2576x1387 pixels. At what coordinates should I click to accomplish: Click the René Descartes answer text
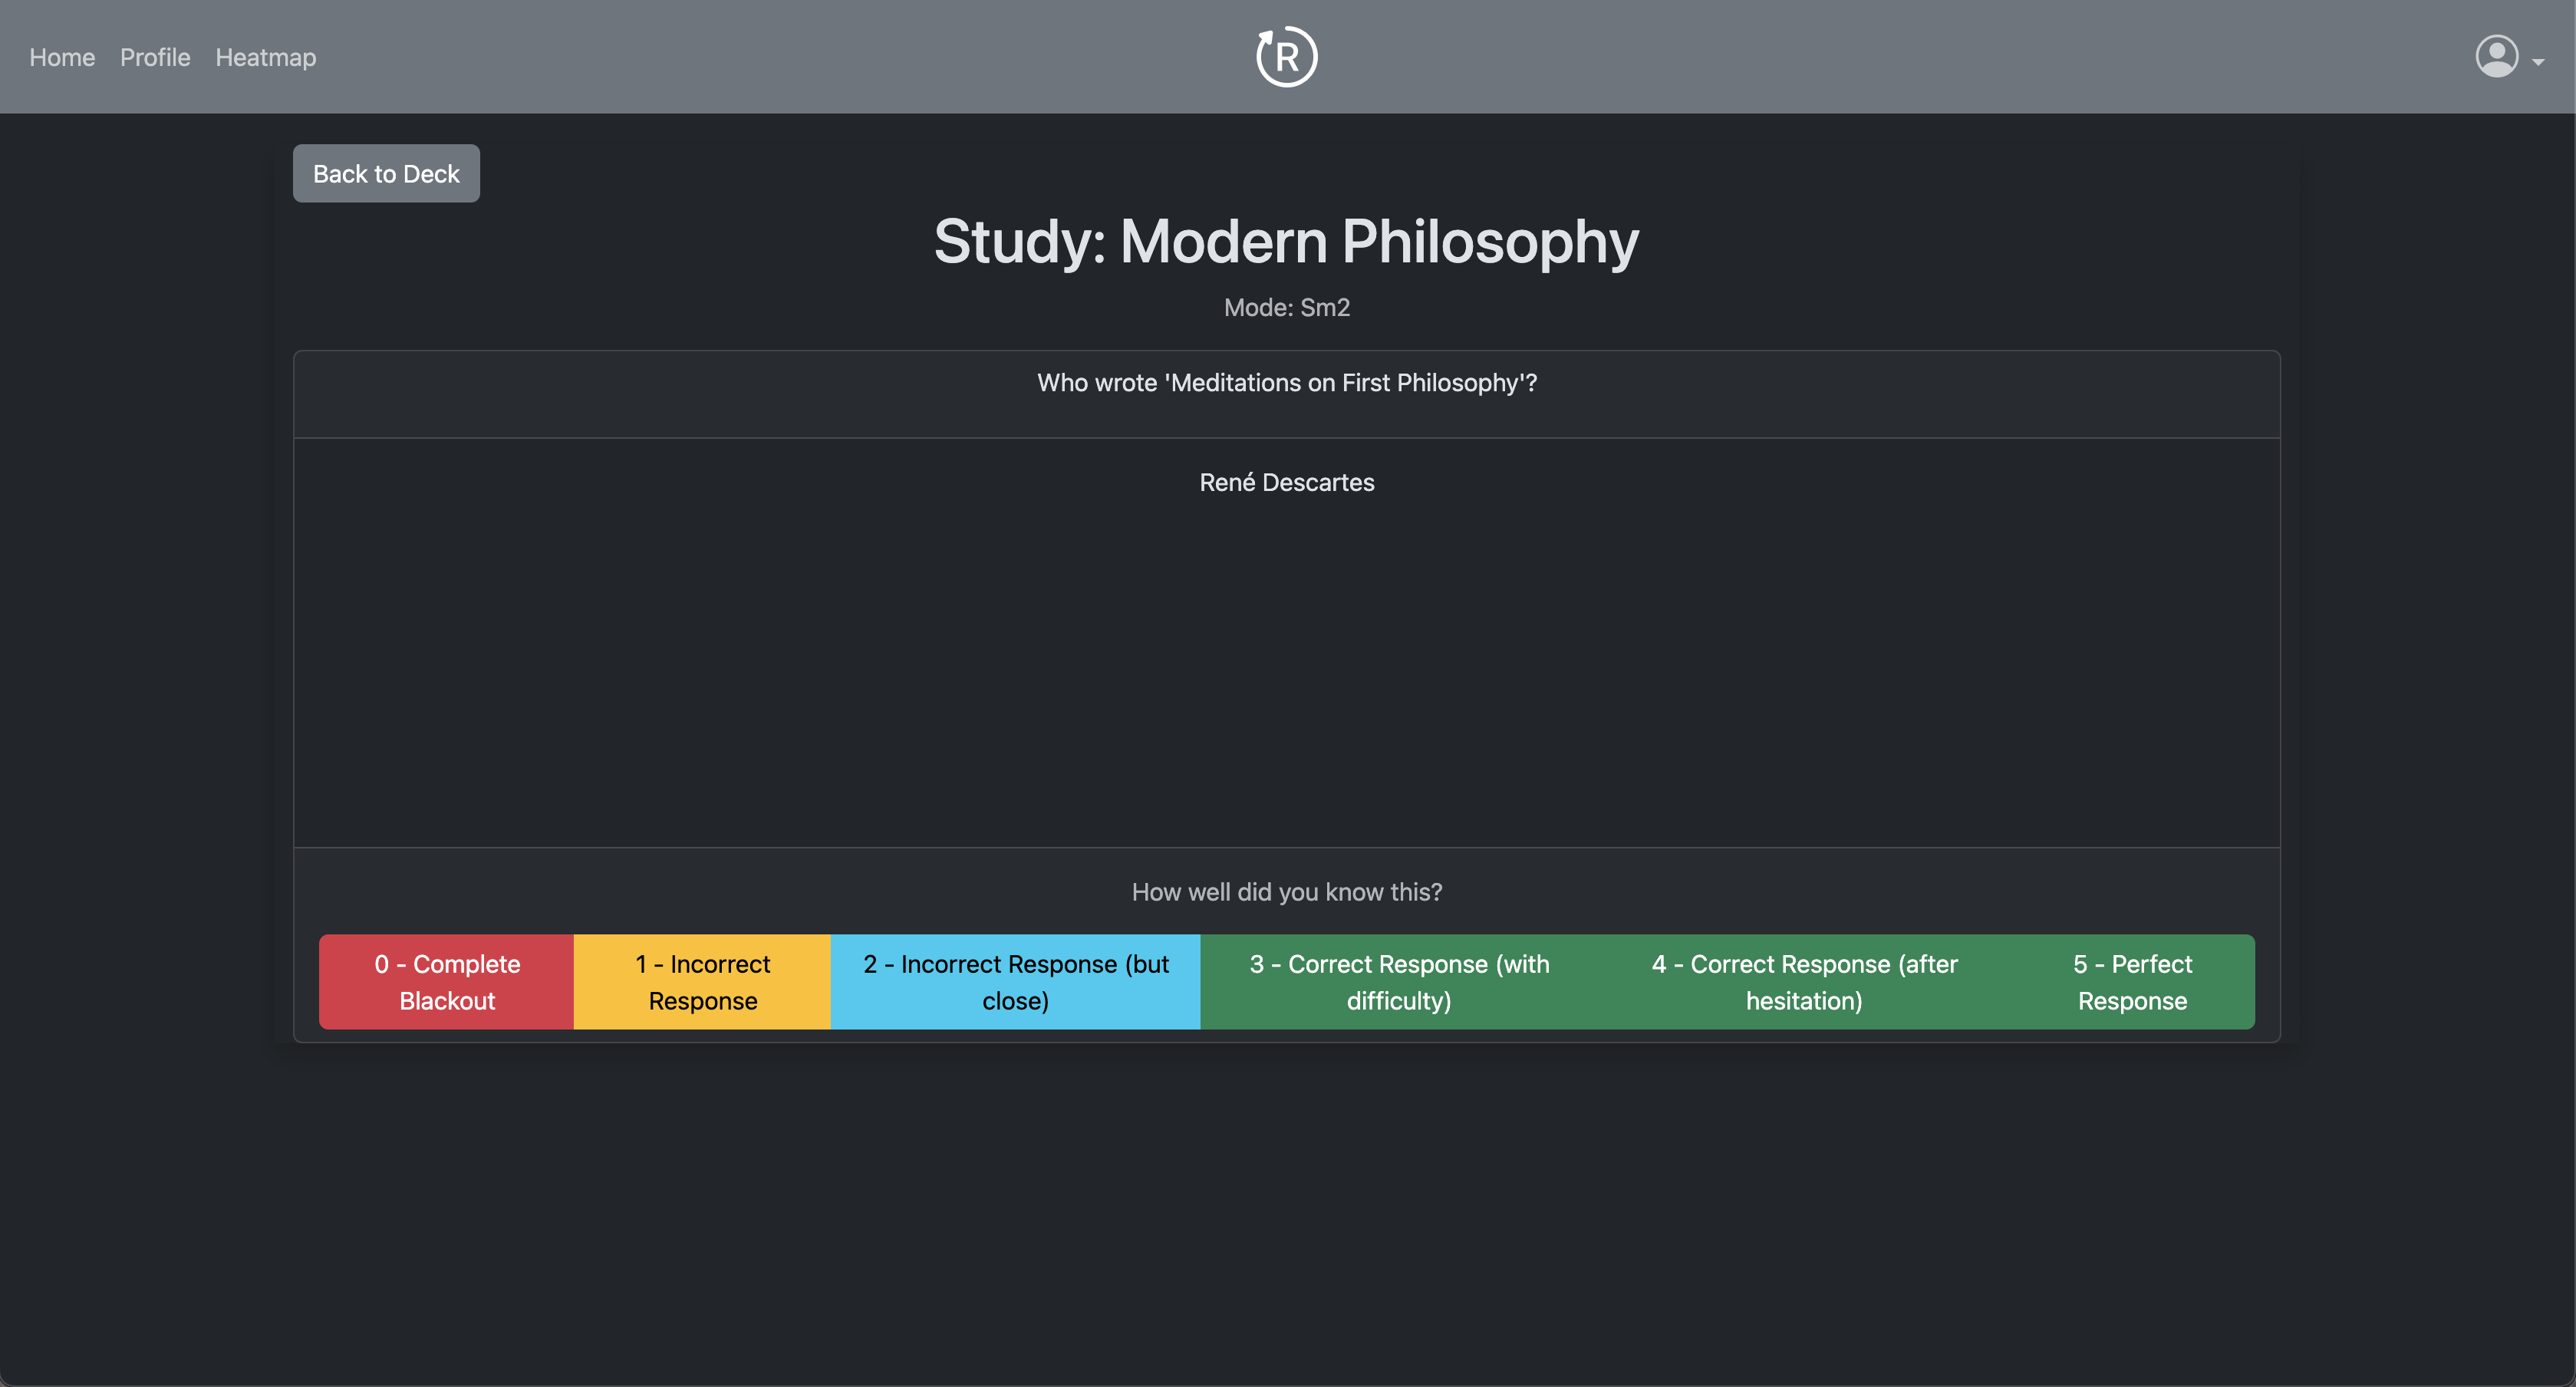pyautogui.click(x=1287, y=483)
